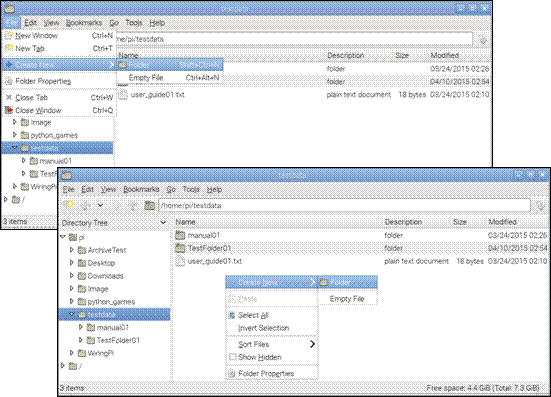Expand ArchiveTest in front directory tree
Viewport: 551px width, 397px height.
pos(72,250)
